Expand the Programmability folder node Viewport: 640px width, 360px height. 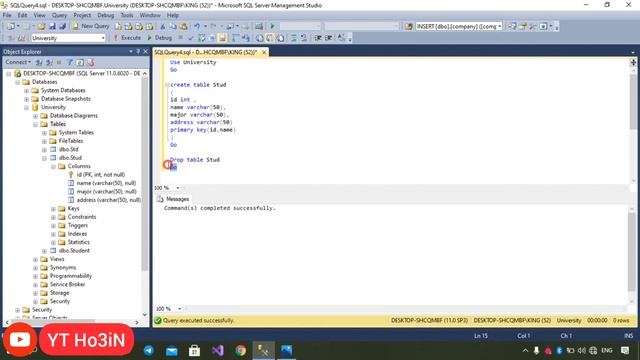pos(36,276)
